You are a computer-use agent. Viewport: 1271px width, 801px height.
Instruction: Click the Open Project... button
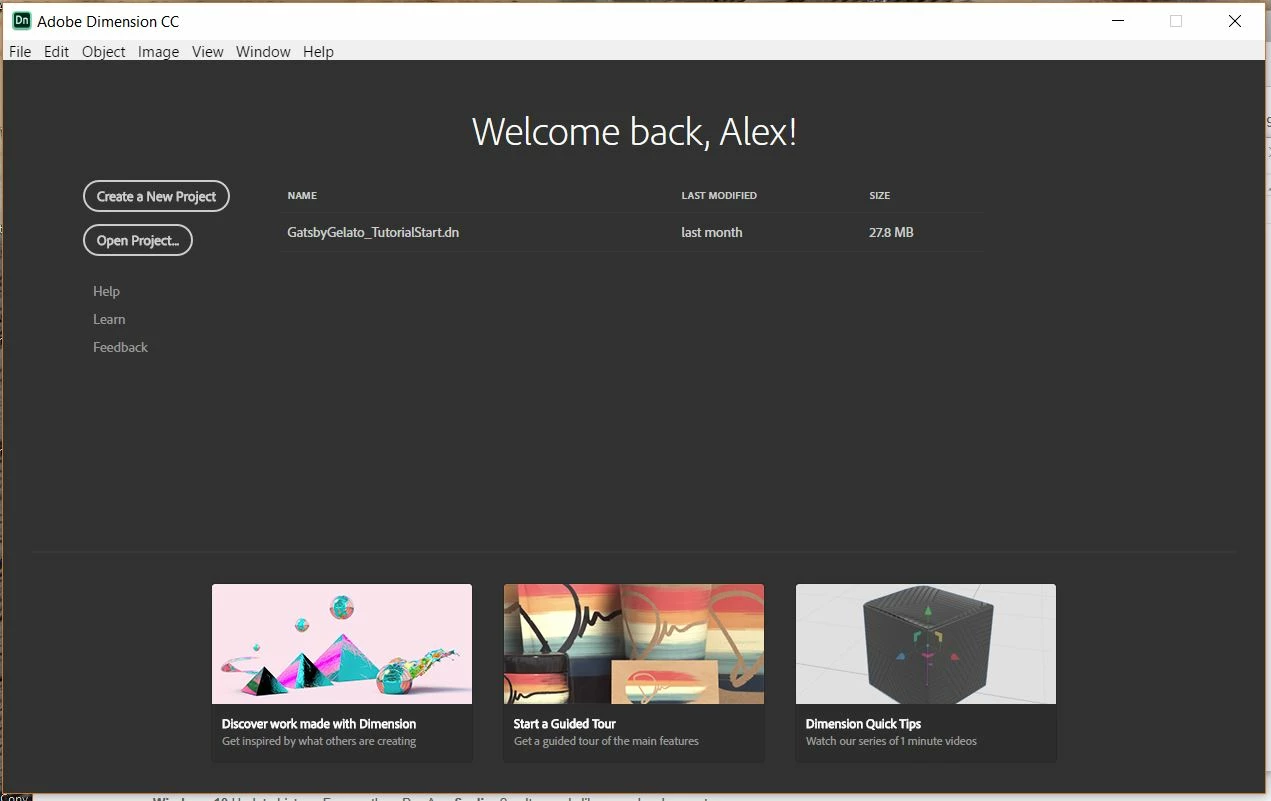click(x=138, y=240)
